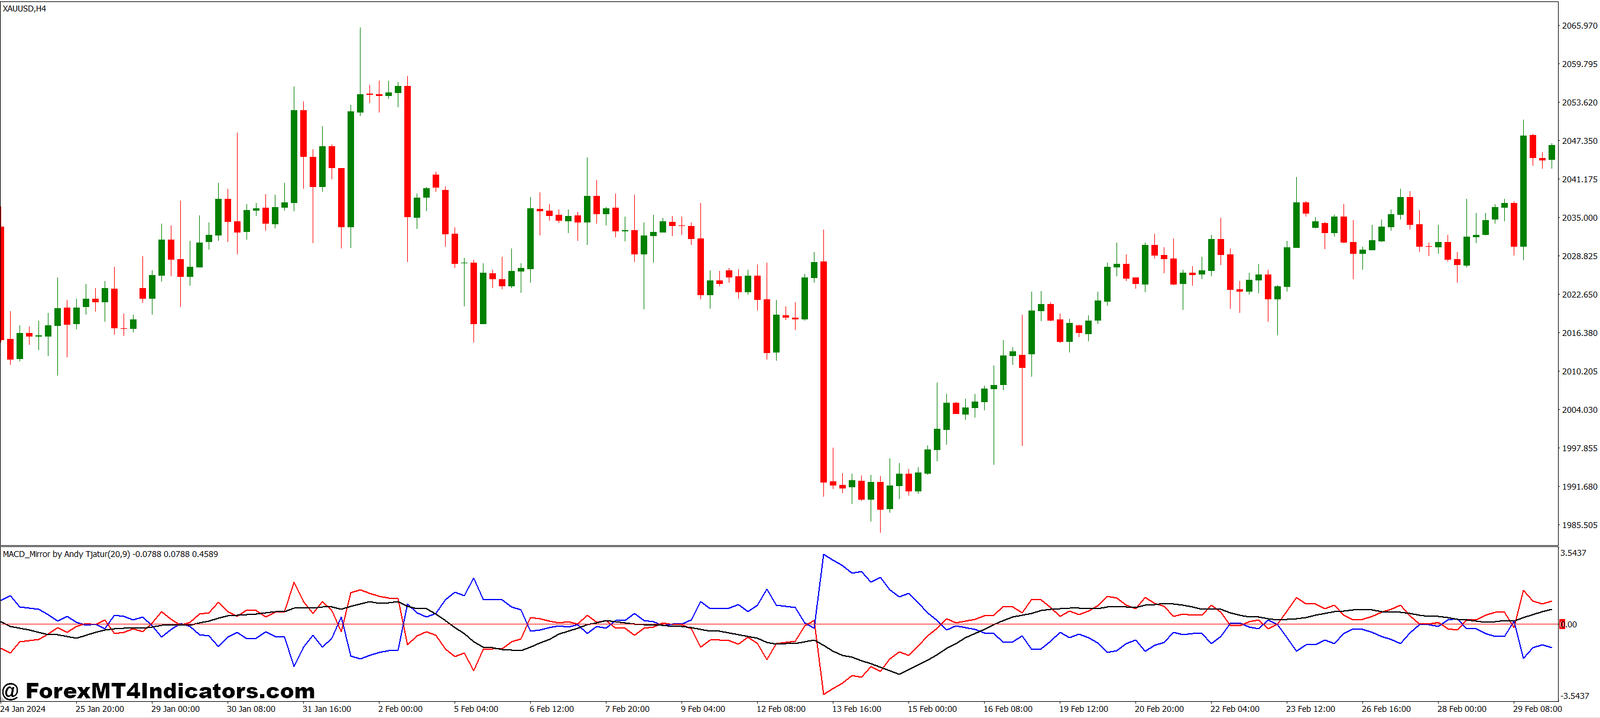1600x718 pixels.
Task: Click the large red candle of 13 Feb drop
Action: [824, 372]
